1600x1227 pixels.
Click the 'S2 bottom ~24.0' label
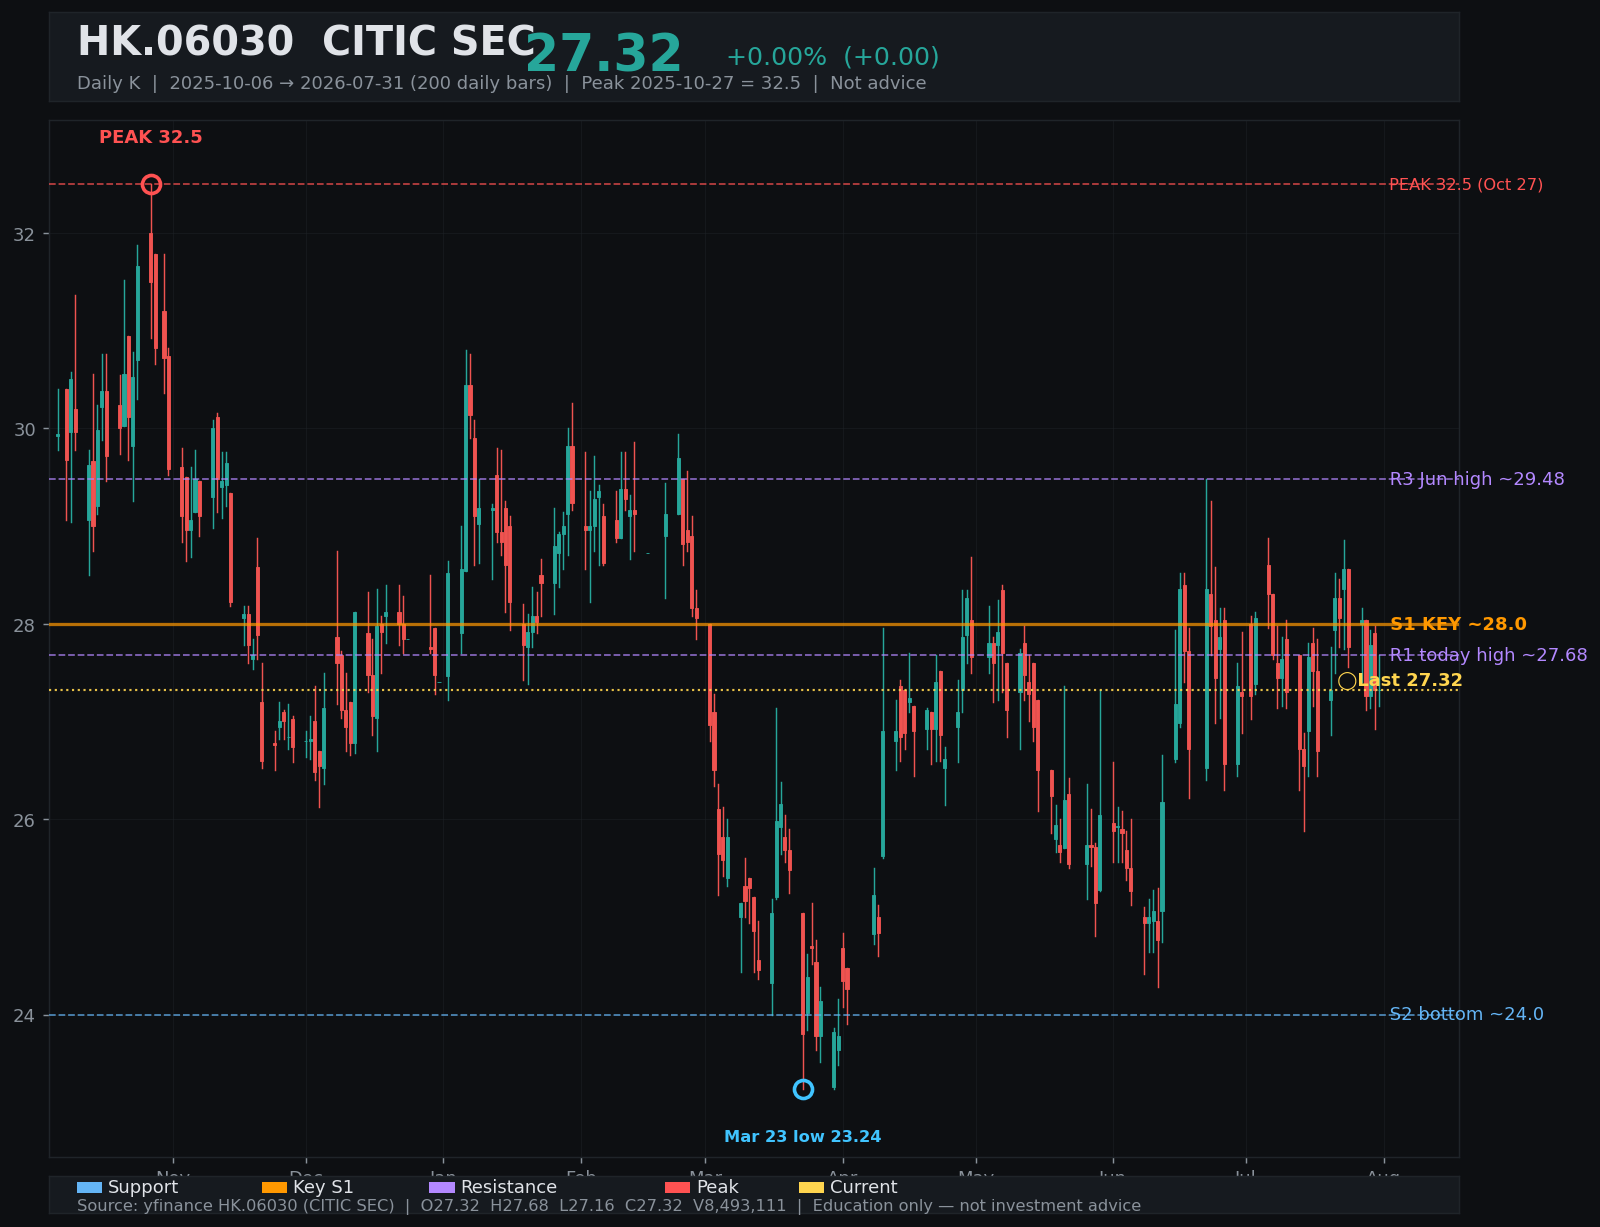[1467, 1014]
